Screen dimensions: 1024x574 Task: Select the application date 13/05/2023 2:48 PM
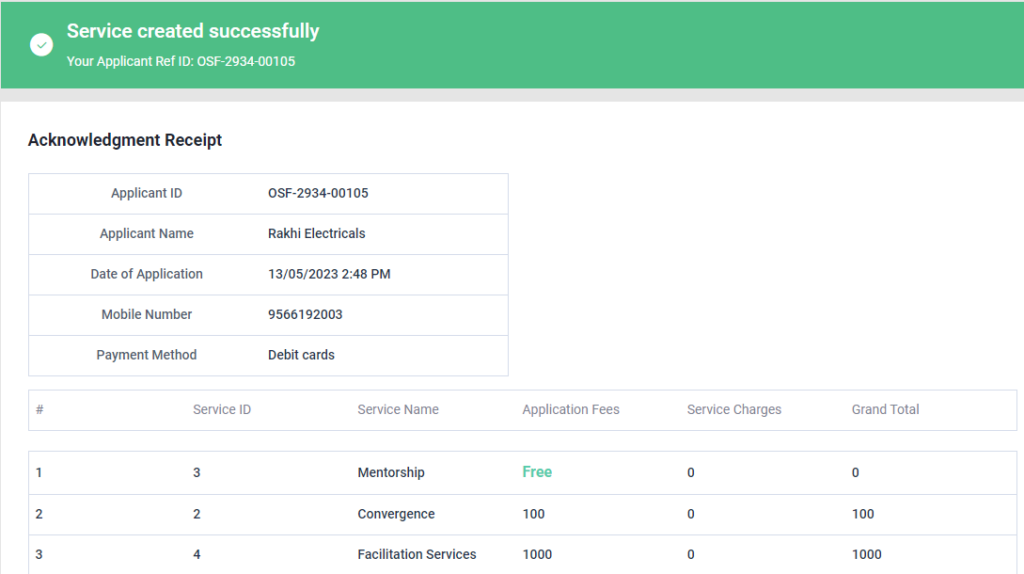(x=329, y=274)
